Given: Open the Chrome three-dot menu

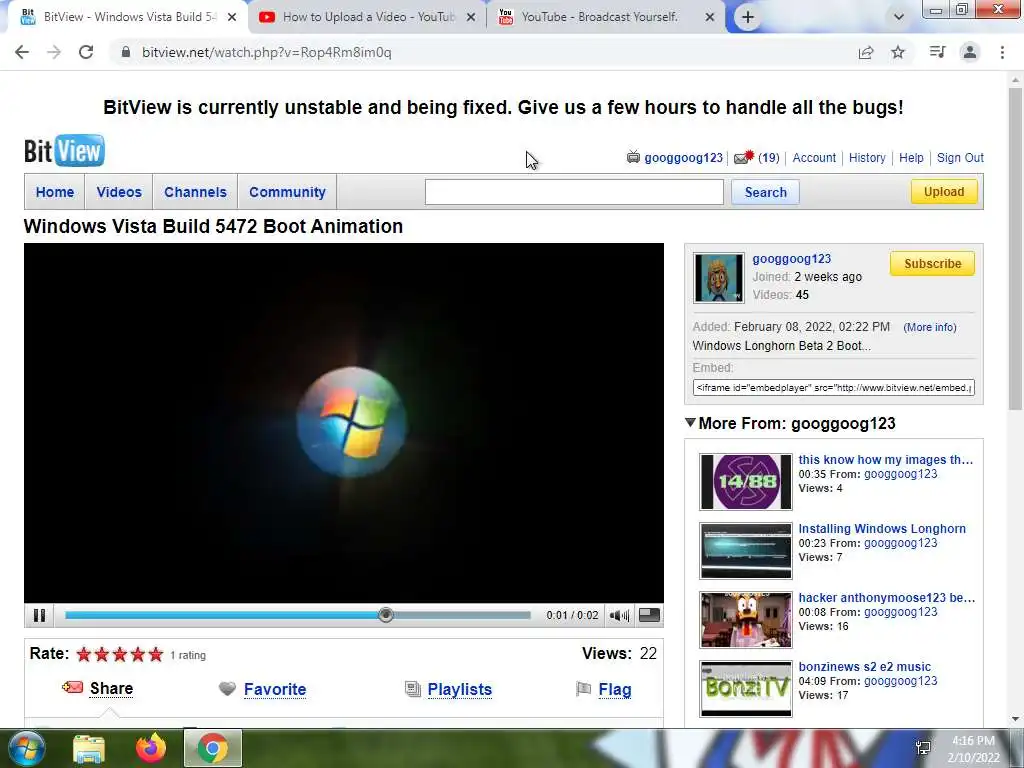Looking at the screenshot, I should 1002,52.
